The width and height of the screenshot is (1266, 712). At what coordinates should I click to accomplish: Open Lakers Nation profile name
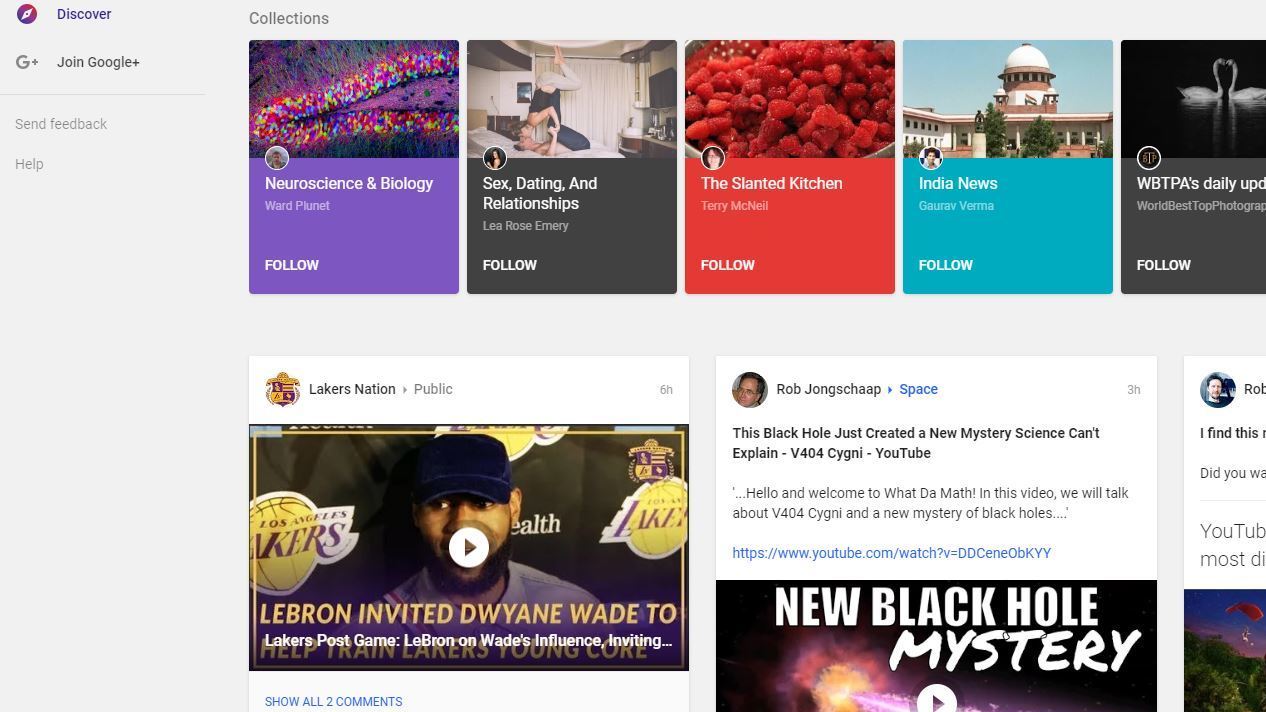352,389
